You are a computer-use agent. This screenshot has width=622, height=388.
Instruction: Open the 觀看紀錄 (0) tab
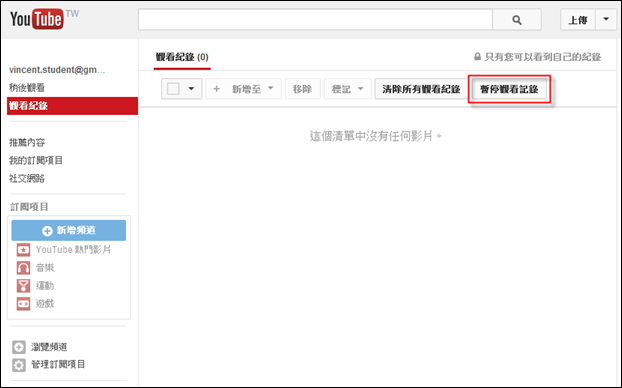[x=182, y=57]
